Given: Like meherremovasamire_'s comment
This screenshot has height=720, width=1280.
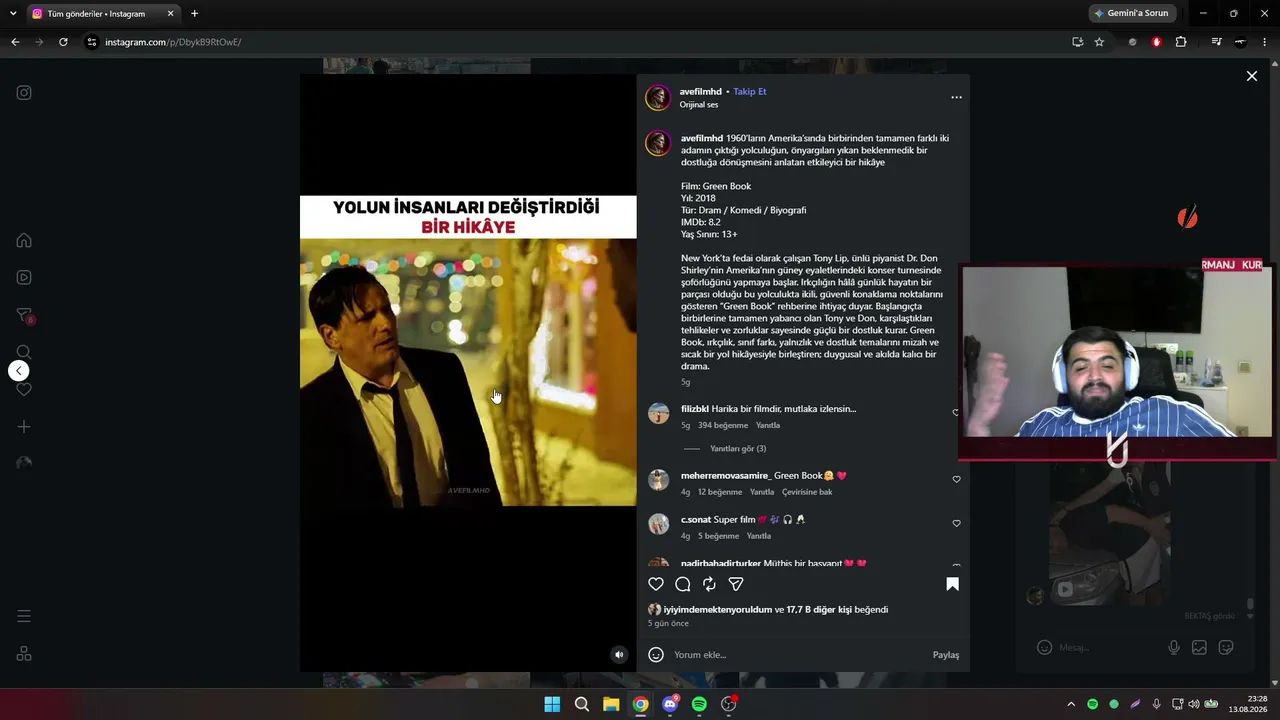Looking at the screenshot, I should [x=956, y=480].
